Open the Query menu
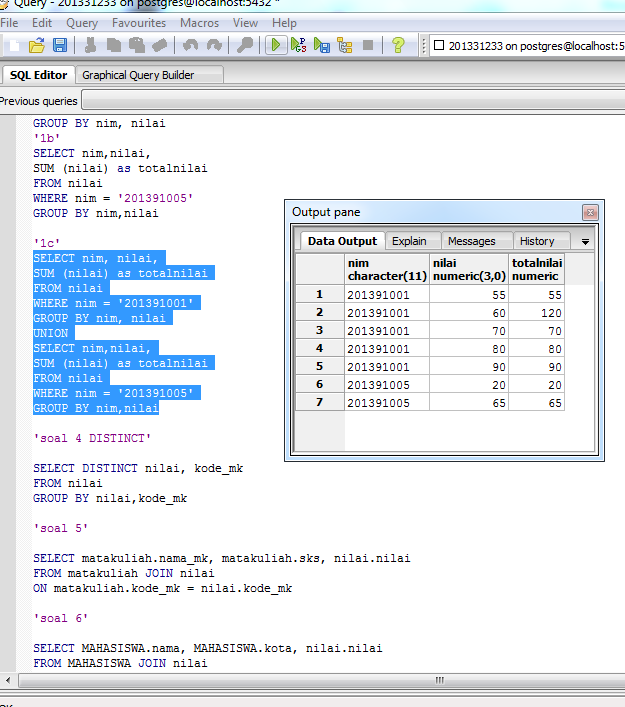The image size is (625, 707). (x=82, y=23)
